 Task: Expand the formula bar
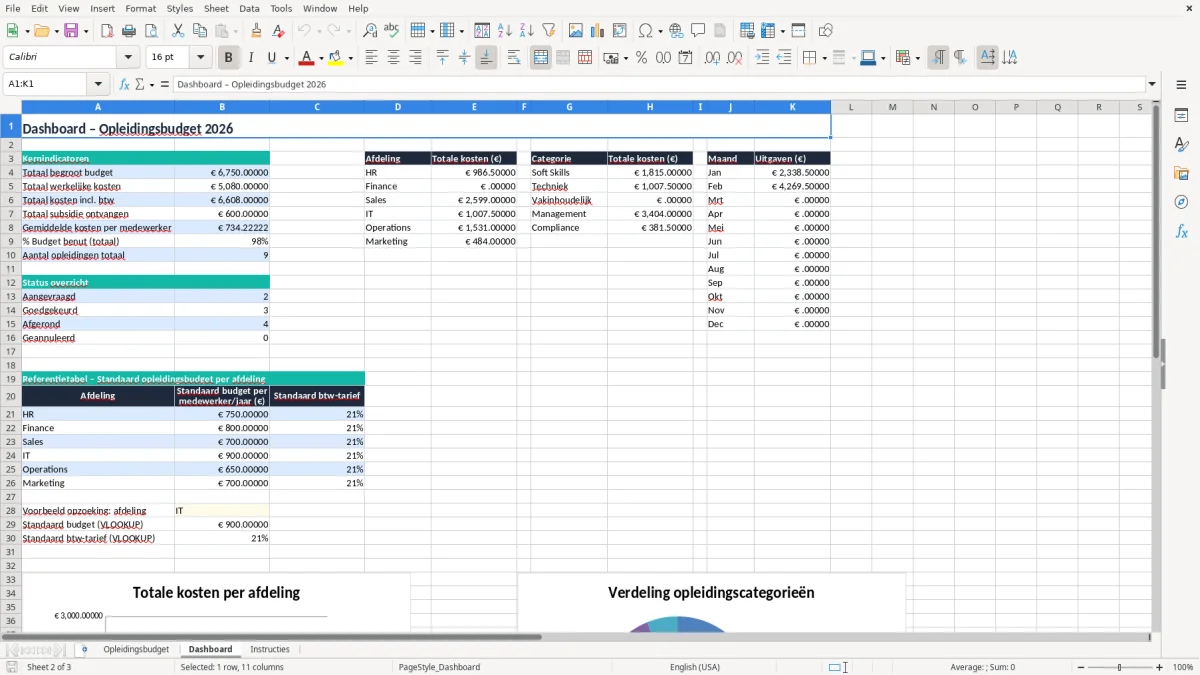tap(1152, 85)
